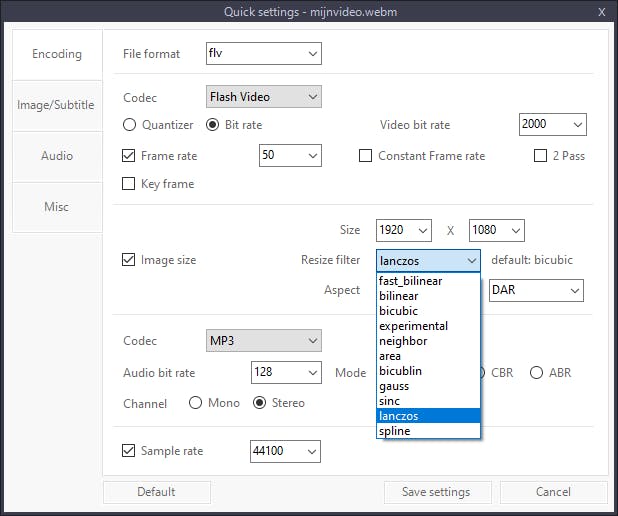Screen dimensions: 618x516
Task: Switch to the Image/Subtitle tab
Action: (56, 105)
